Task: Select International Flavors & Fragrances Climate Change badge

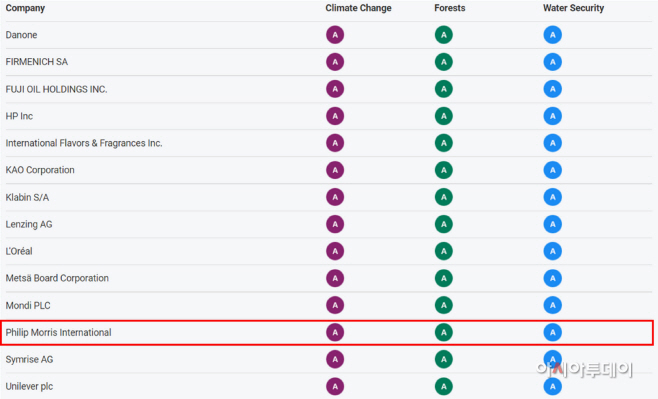Action: (335, 143)
